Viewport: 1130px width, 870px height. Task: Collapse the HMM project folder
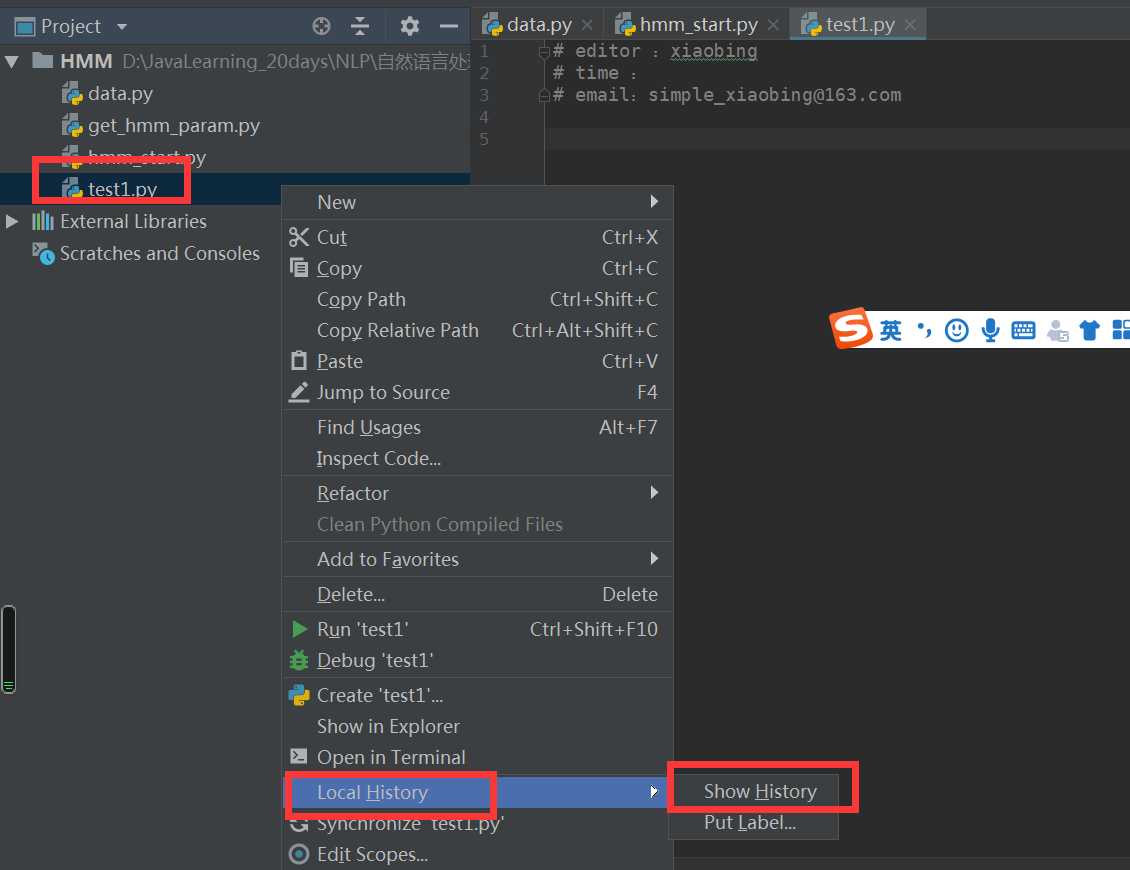coord(12,61)
